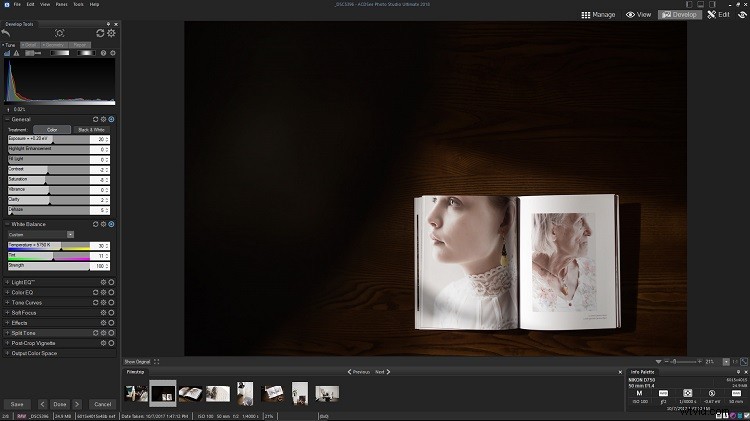Toggle the exposure clipping warning triangle
This screenshot has width=750, height=421.
click(17, 53)
